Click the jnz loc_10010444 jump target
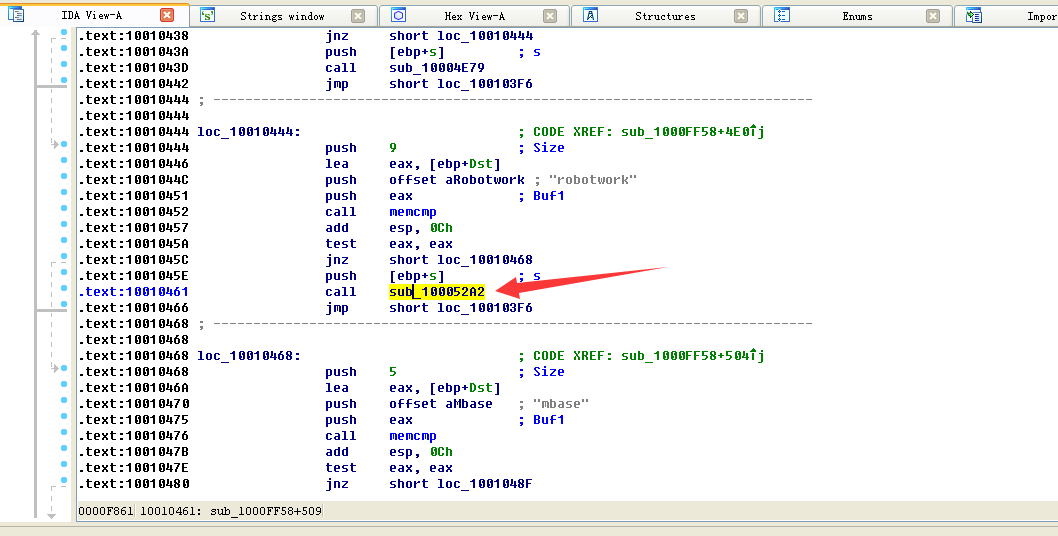 [484, 36]
